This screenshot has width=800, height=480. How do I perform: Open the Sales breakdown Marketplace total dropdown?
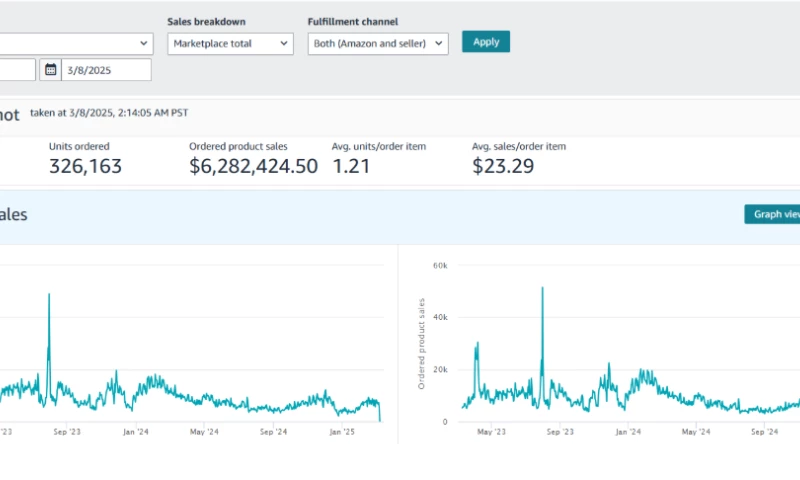[x=230, y=44]
